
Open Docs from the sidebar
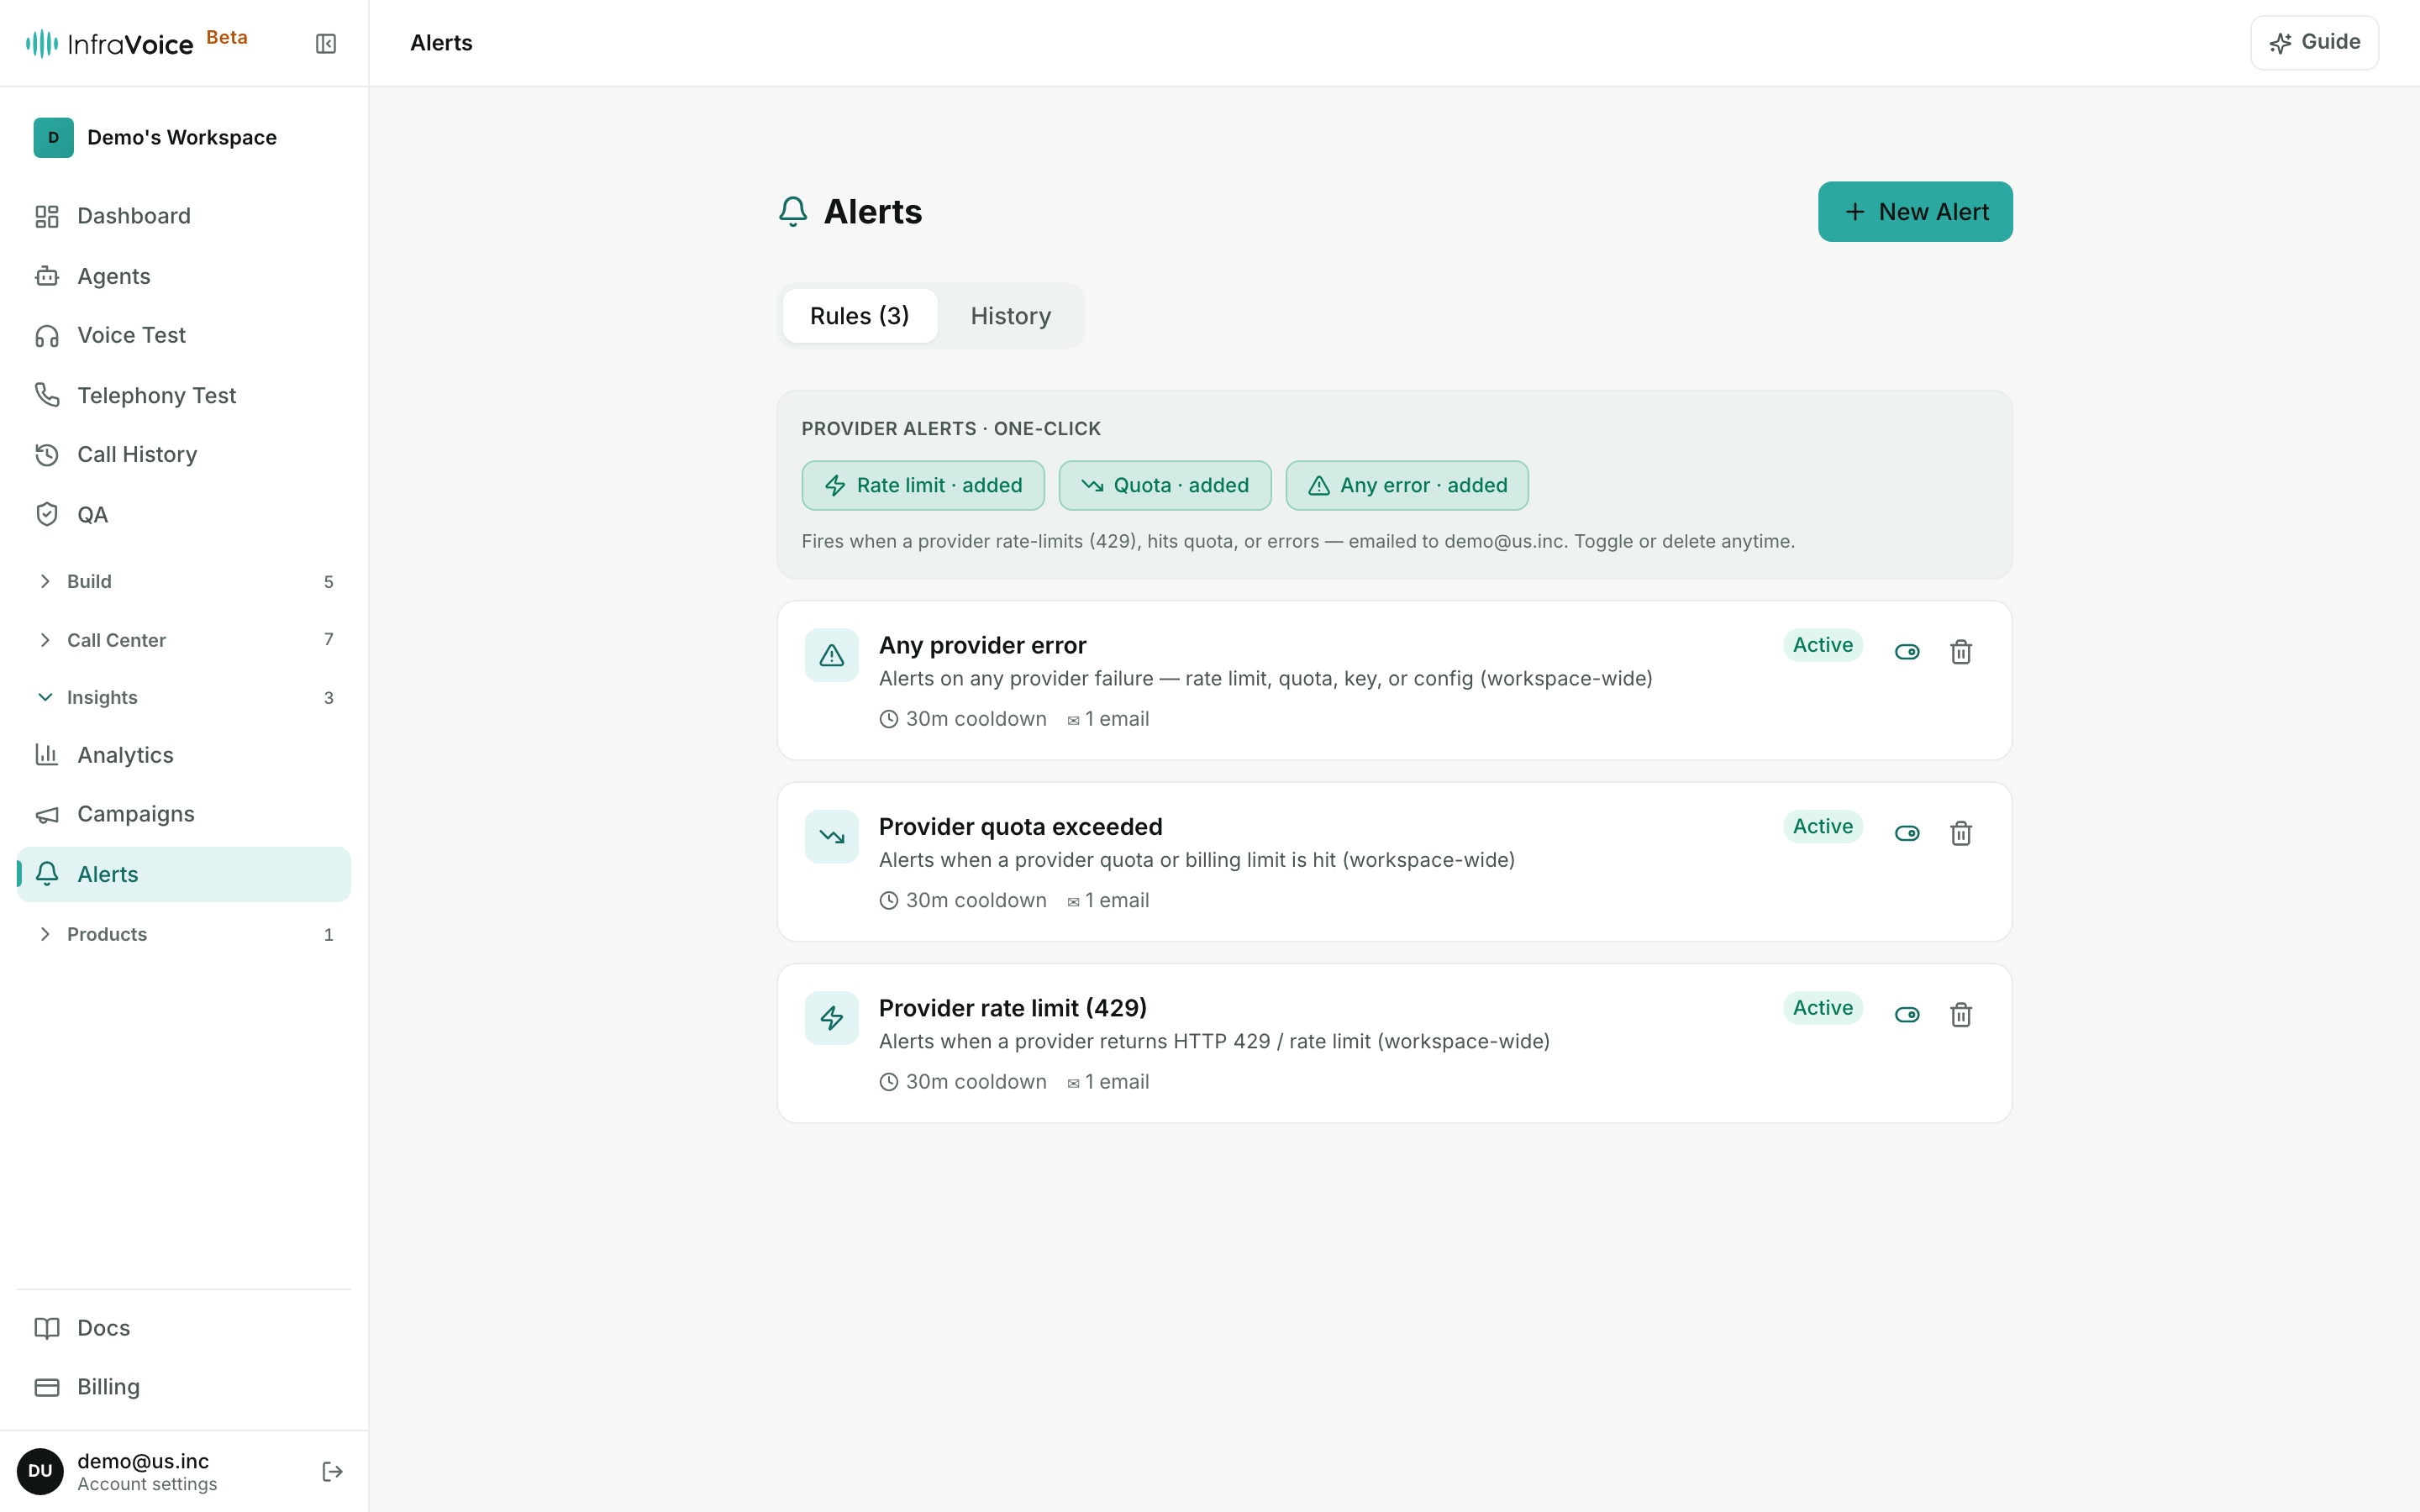[x=184, y=1327]
